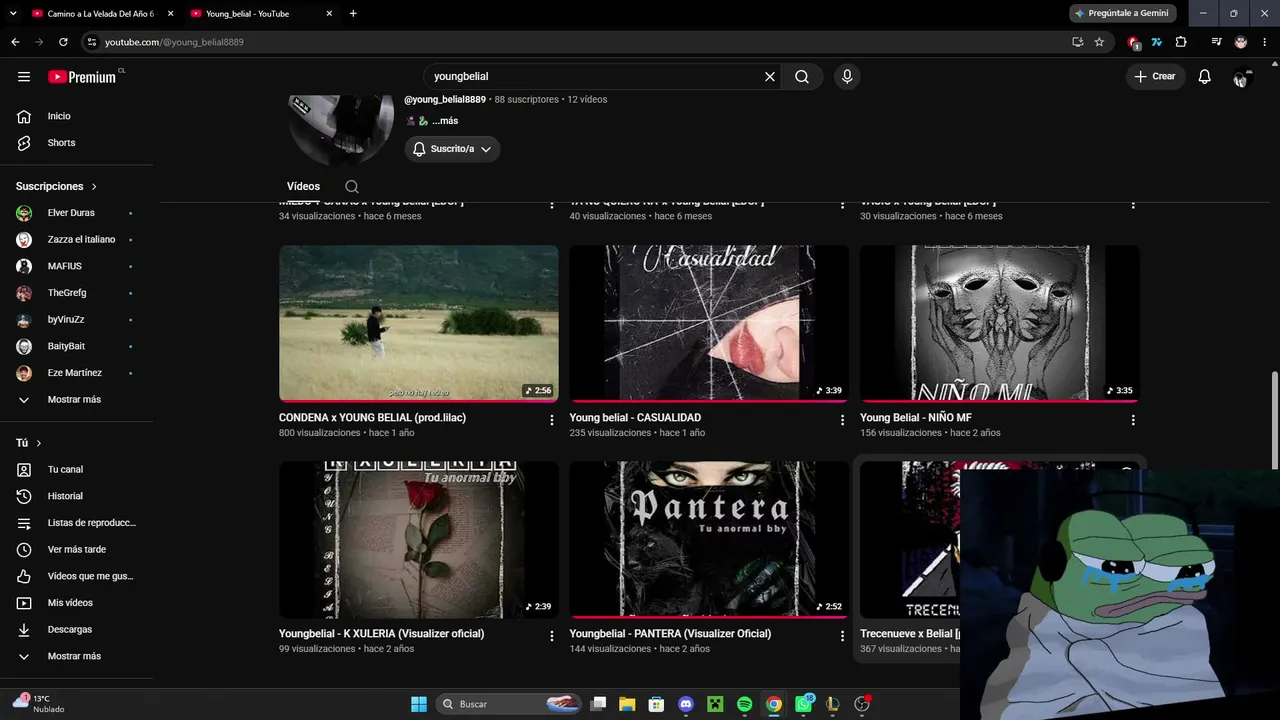
Task: Click the Crear button
Action: [1155, 77]
